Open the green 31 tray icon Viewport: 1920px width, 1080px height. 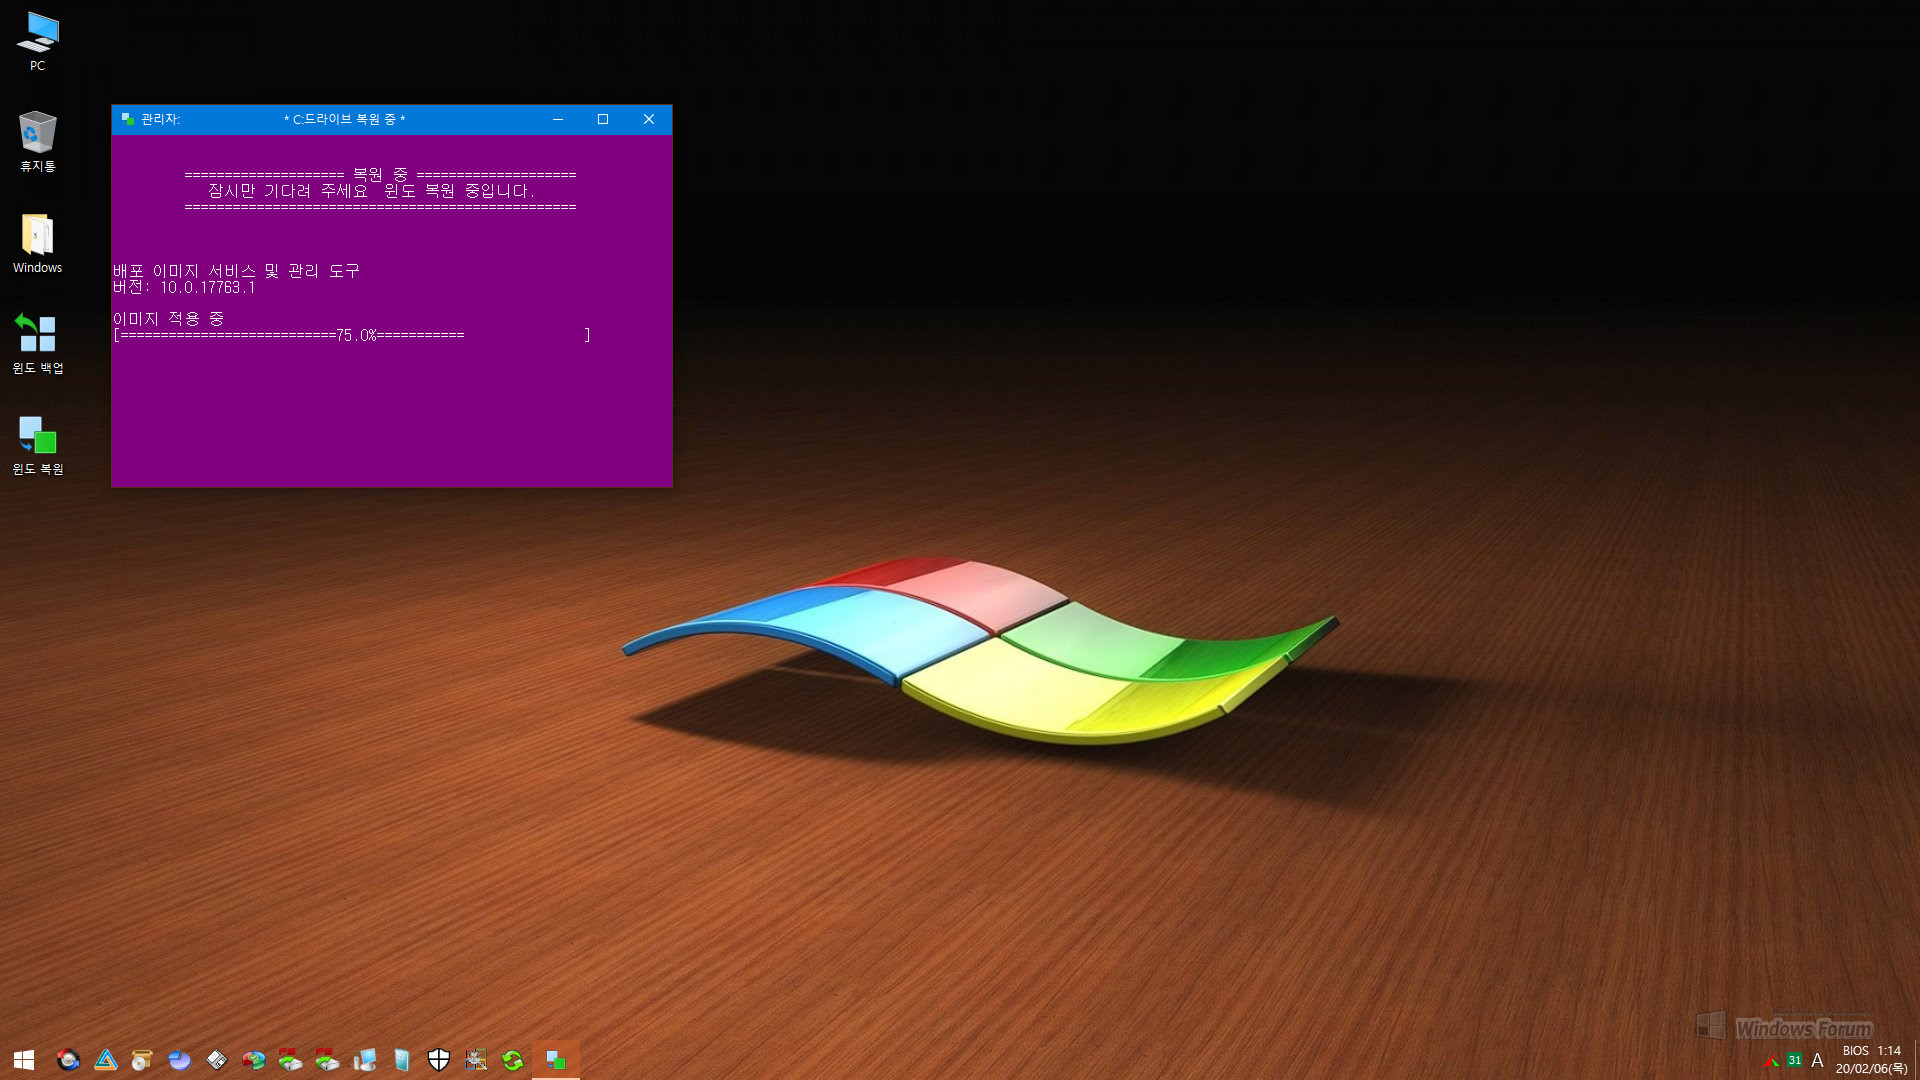pyautogui.click(x=1794, y=1061)
